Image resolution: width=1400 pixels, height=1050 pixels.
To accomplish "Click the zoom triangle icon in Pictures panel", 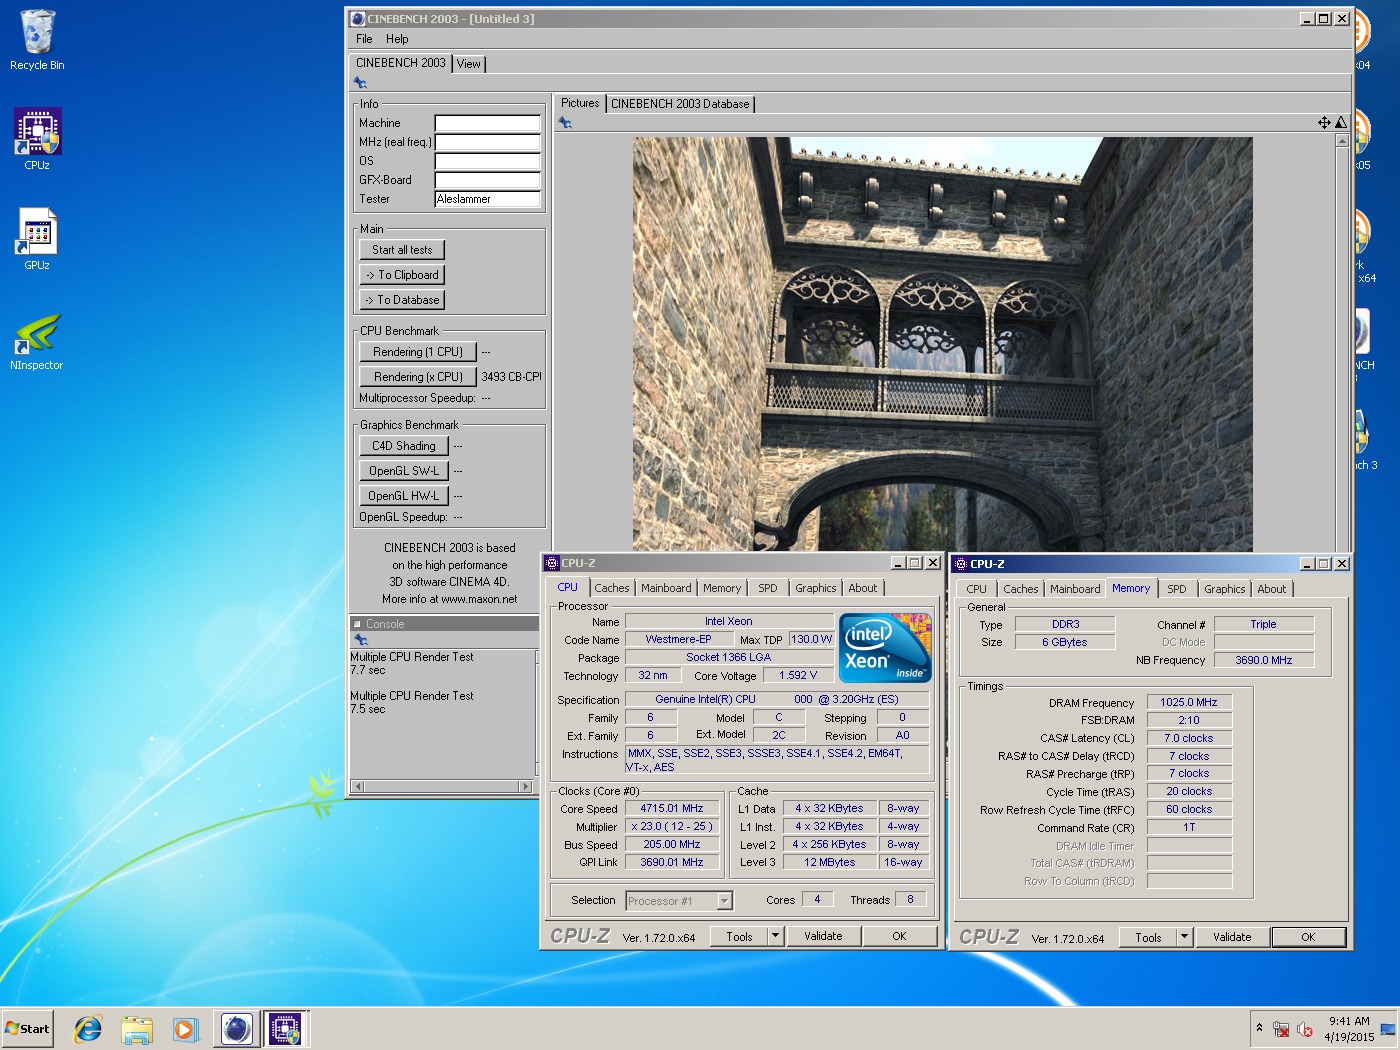I will pyautogui.click(x=1341, y=122).
